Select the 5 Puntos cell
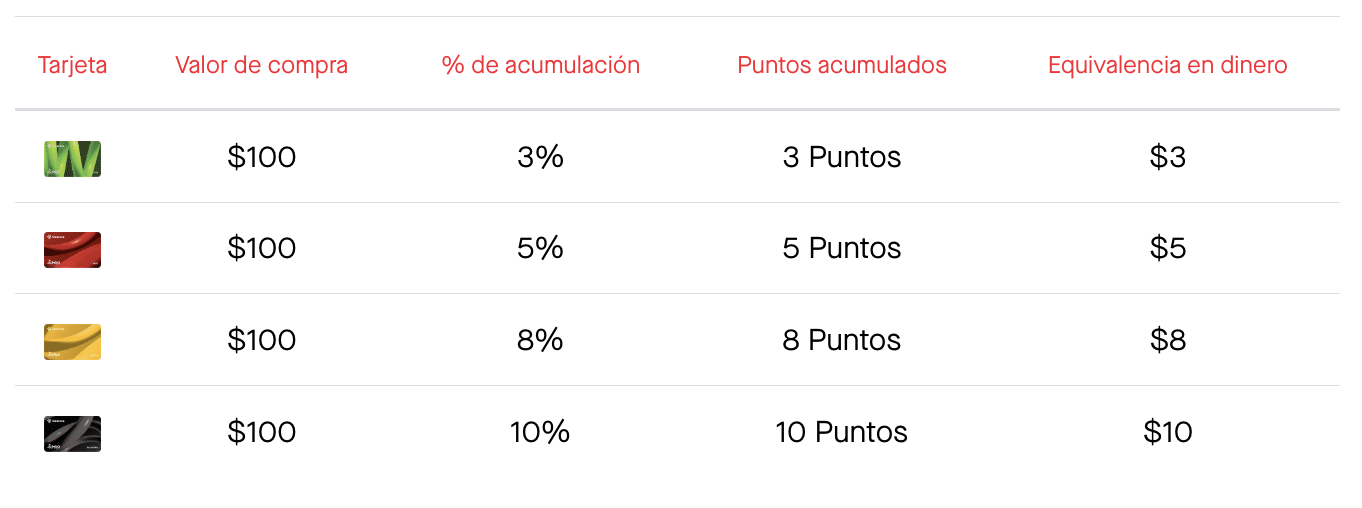The height and width of the screenshot is (508, 1362). (842, 248)
